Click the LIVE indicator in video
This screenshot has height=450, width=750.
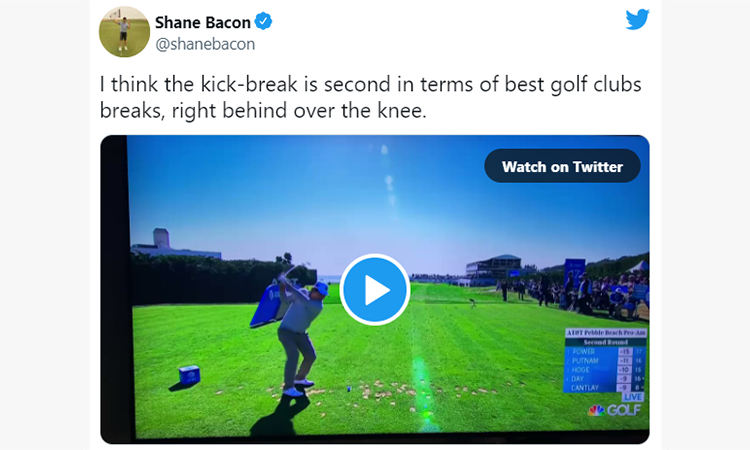coord(632,397)
